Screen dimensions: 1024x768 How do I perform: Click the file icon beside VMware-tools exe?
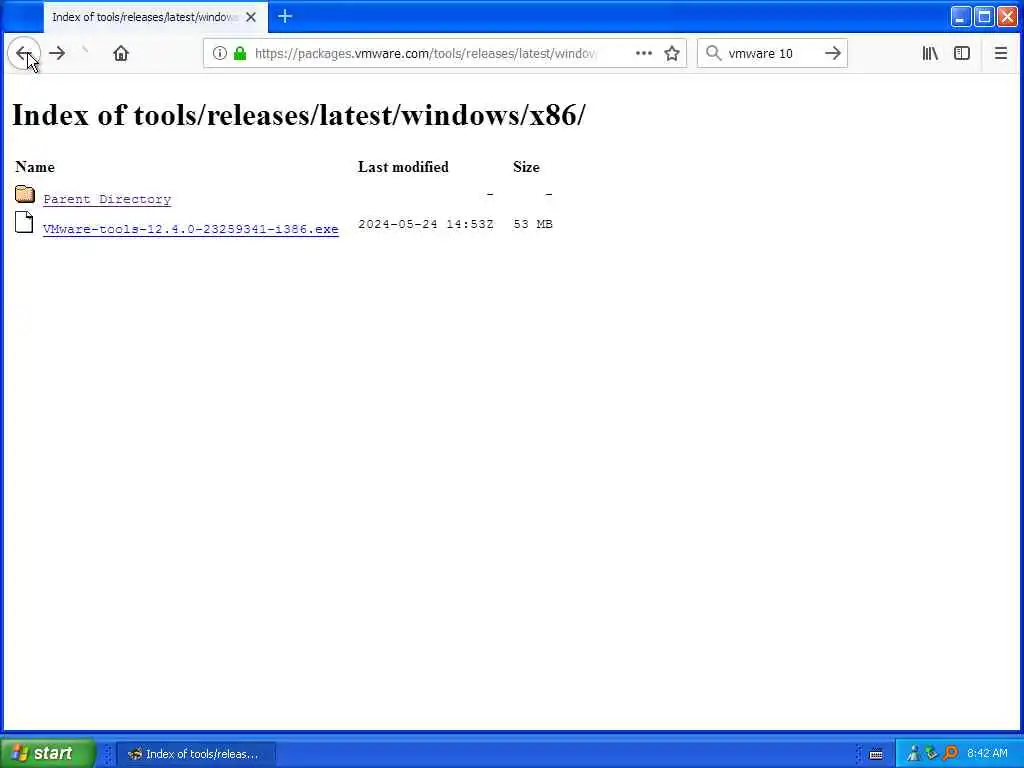24,222
